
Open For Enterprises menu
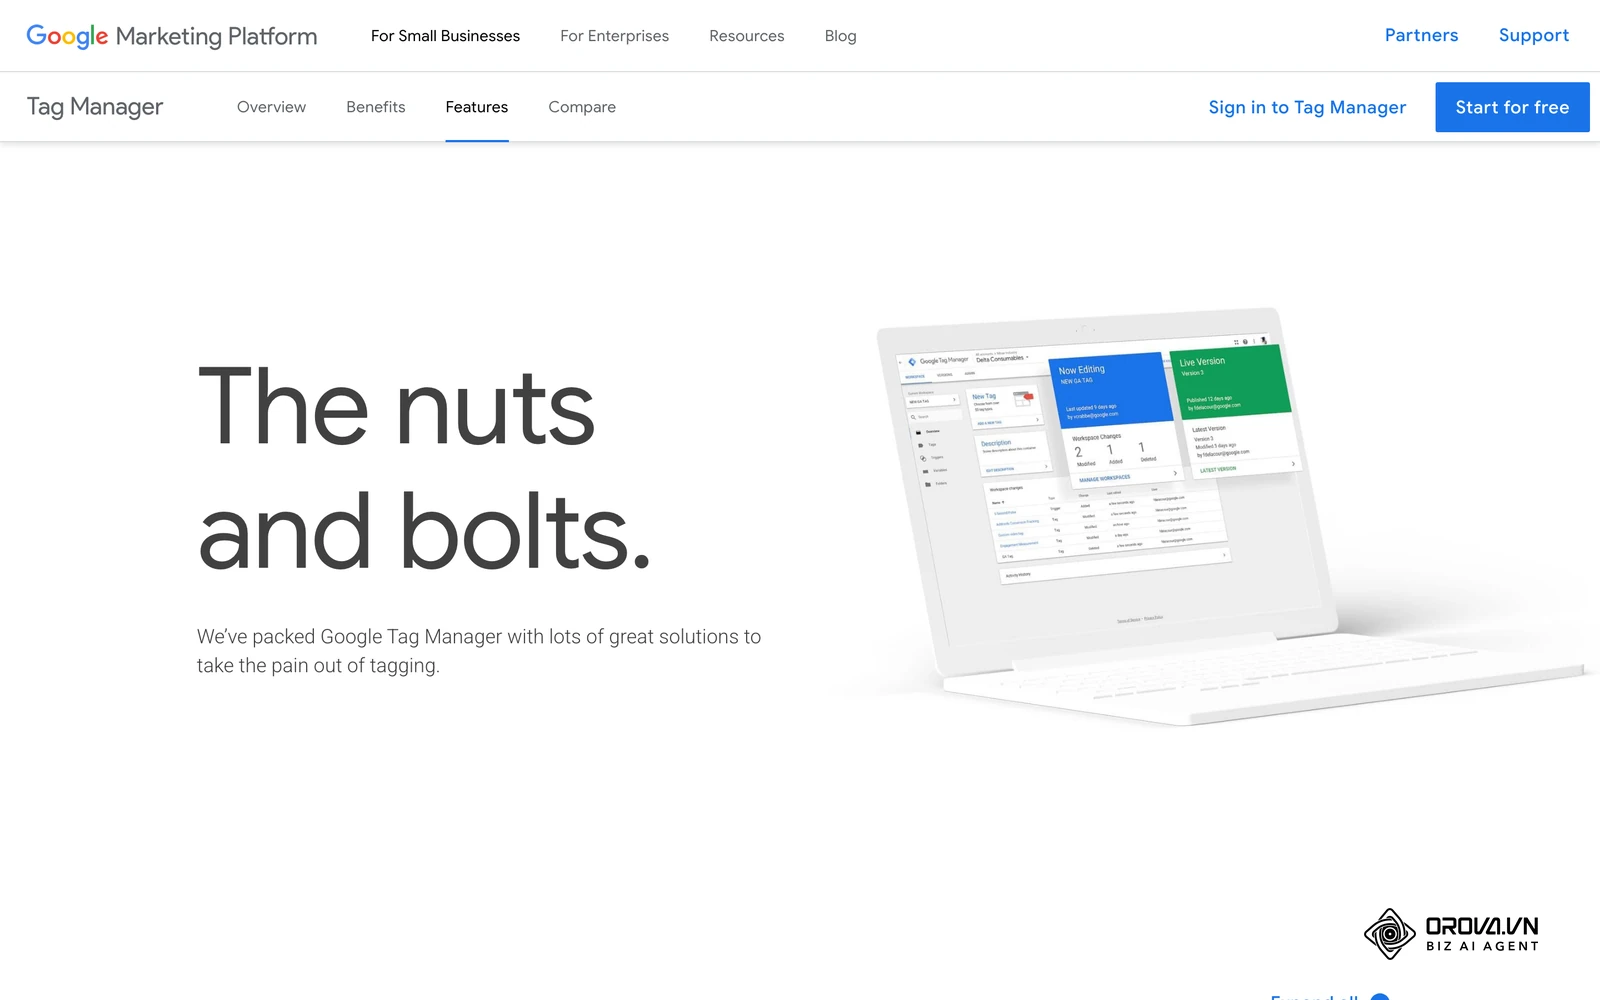[x=614, y=36]
